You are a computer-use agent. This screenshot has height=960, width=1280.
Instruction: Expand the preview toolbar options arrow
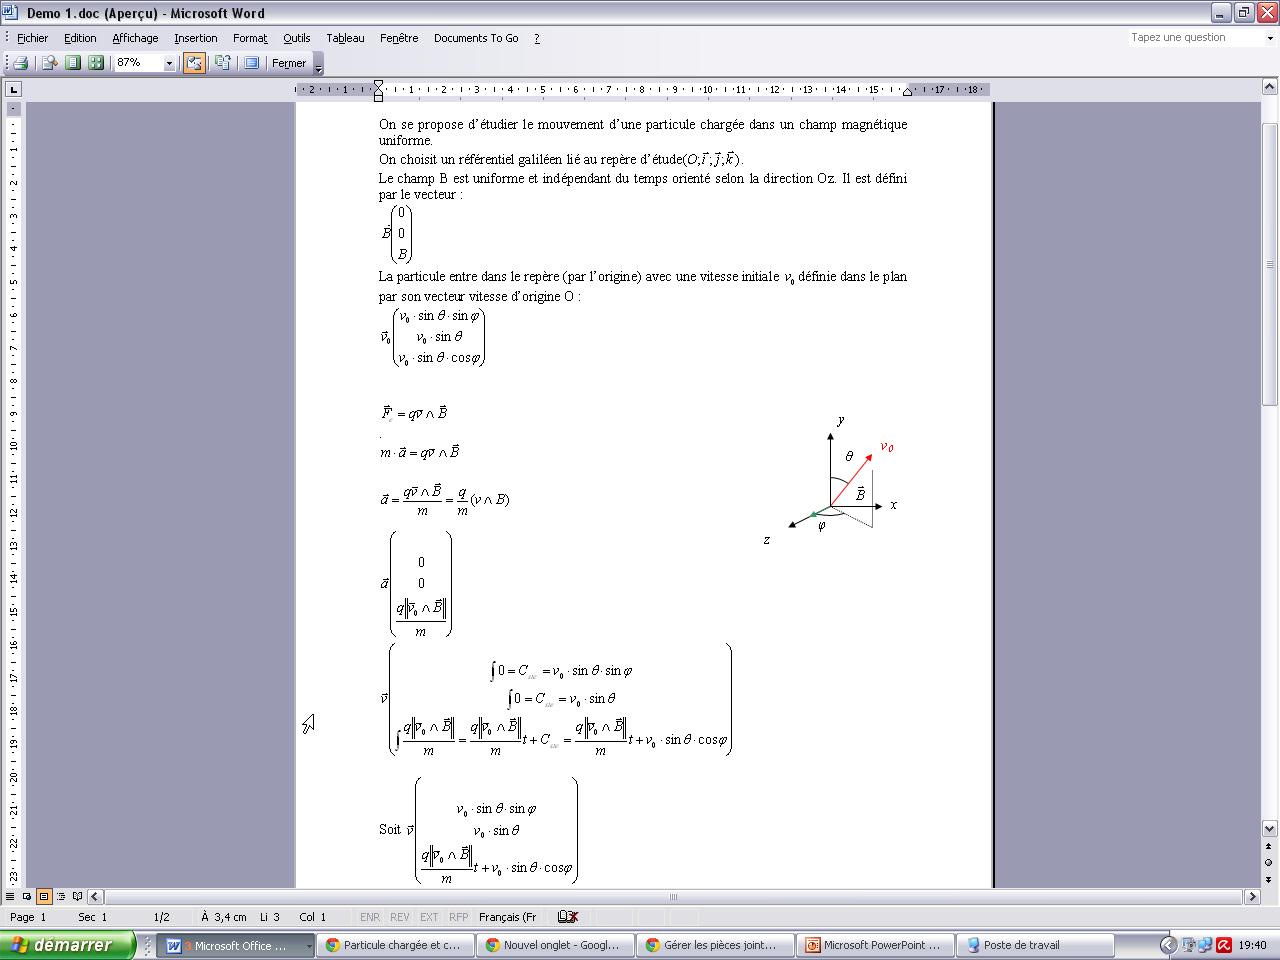point(319,64)
